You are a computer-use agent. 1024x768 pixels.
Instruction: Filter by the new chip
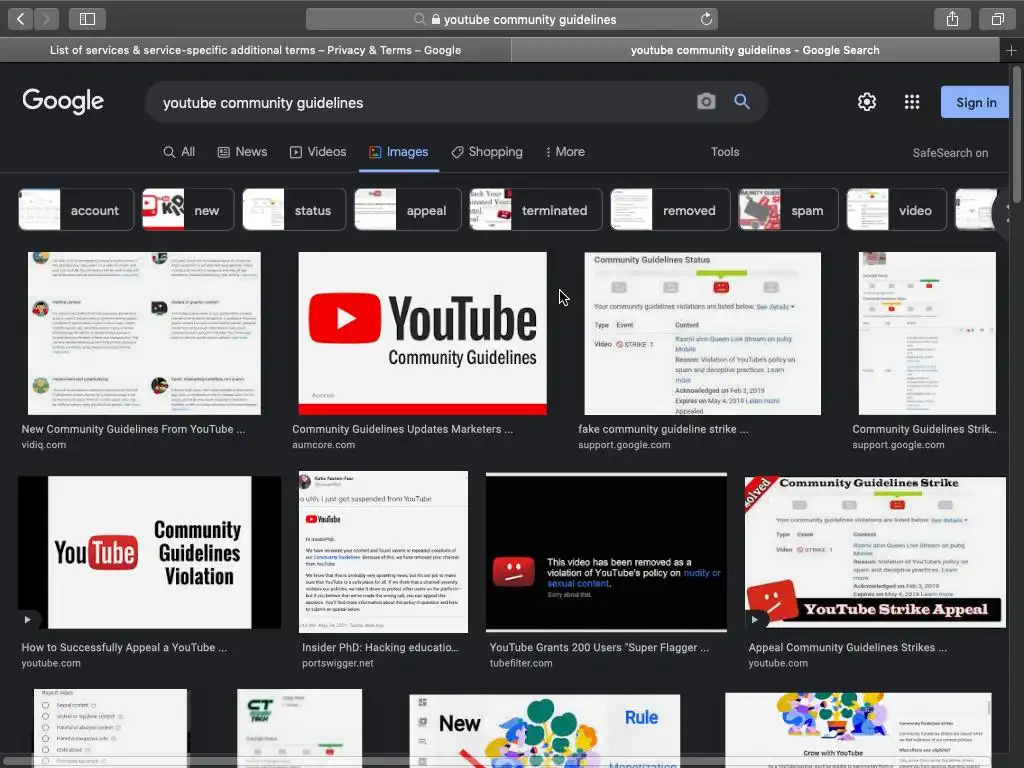[188, 210]
